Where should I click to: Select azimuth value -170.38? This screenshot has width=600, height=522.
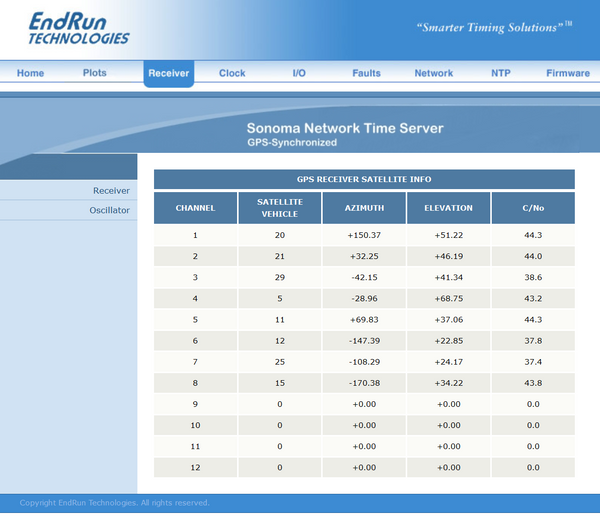coord(364,383)
